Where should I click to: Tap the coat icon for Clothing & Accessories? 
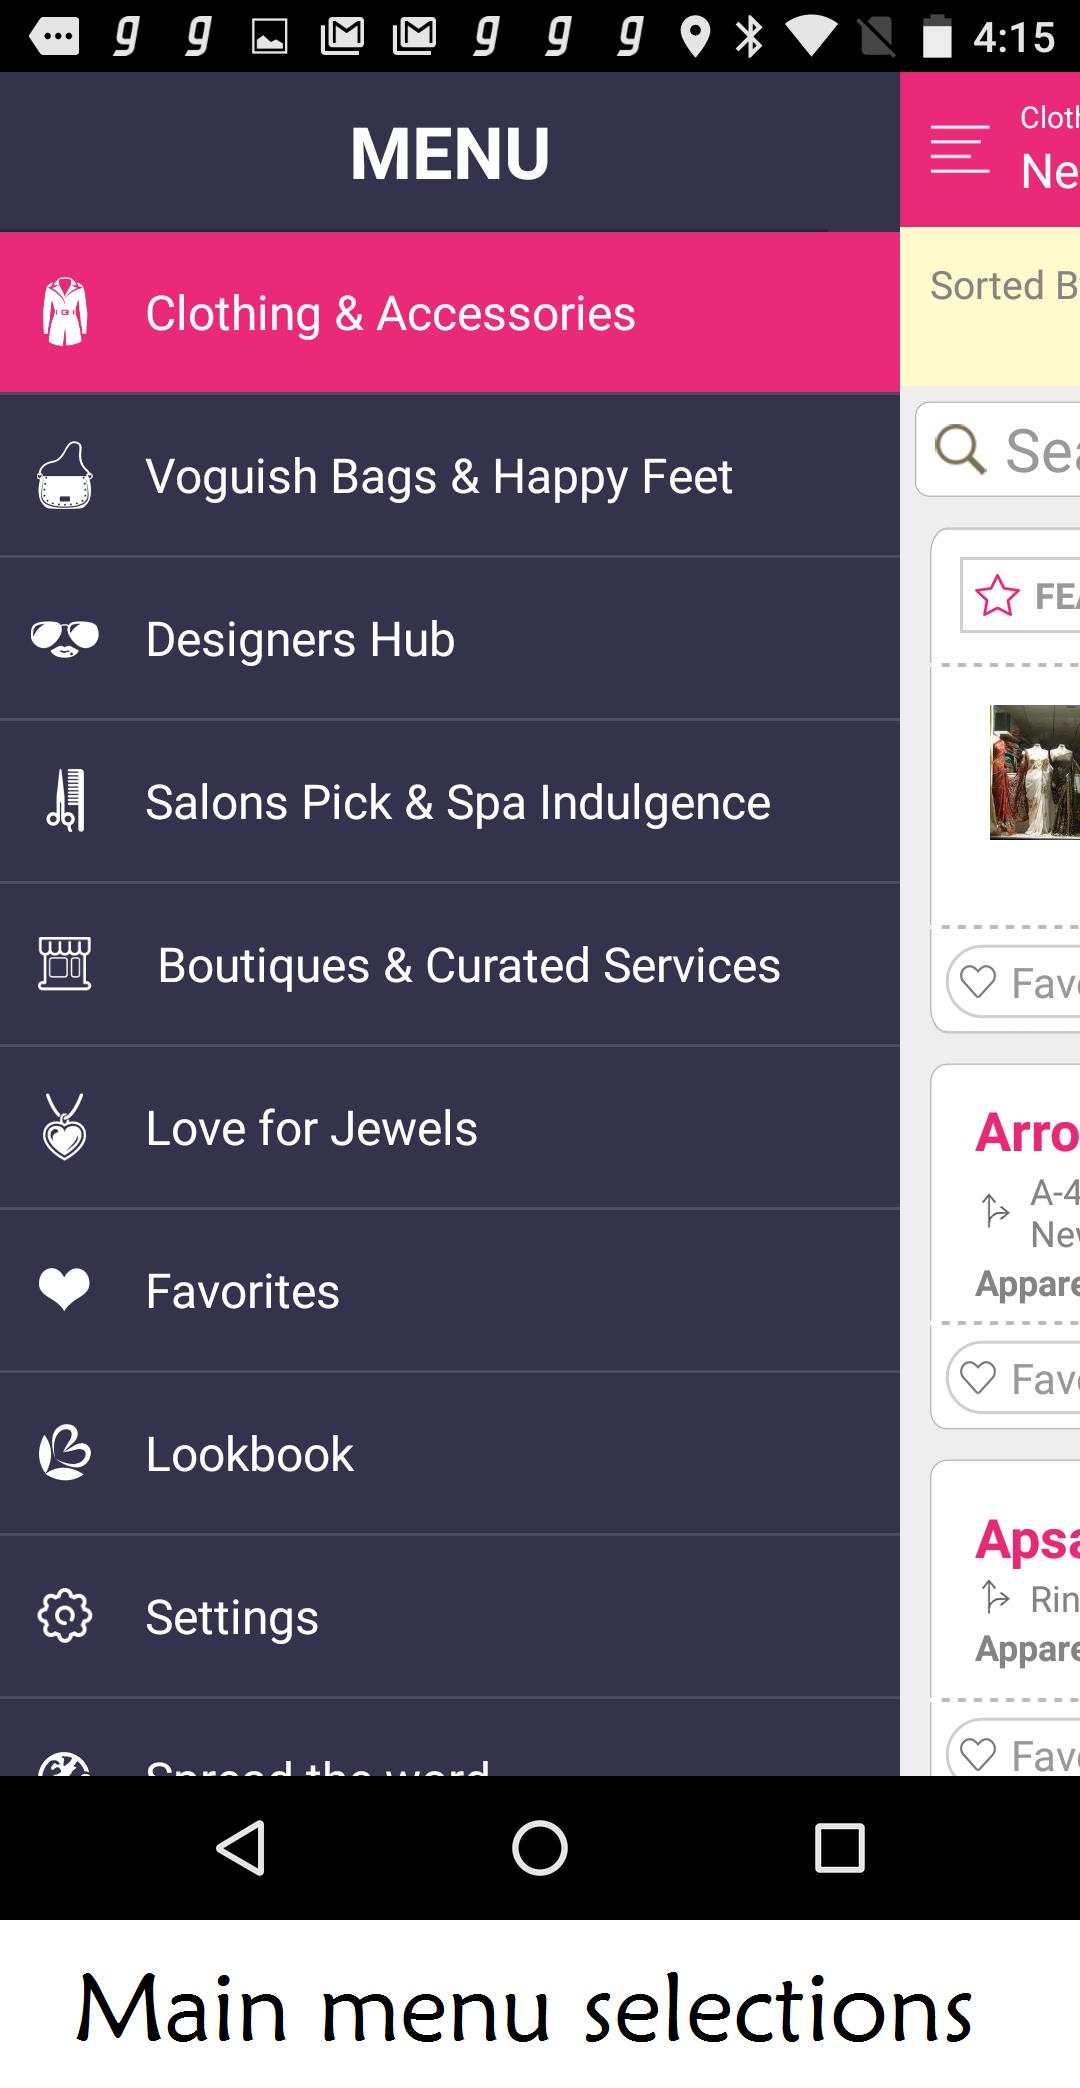click(x=65, y=312)
